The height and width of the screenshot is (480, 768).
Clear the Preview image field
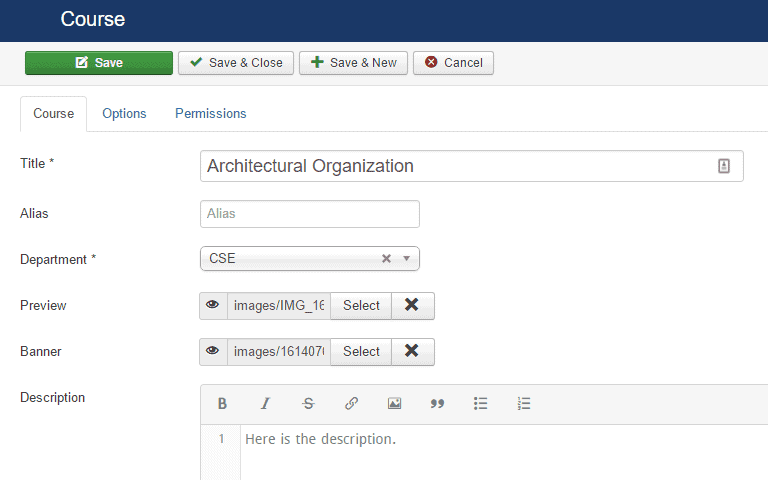point(412,306)
